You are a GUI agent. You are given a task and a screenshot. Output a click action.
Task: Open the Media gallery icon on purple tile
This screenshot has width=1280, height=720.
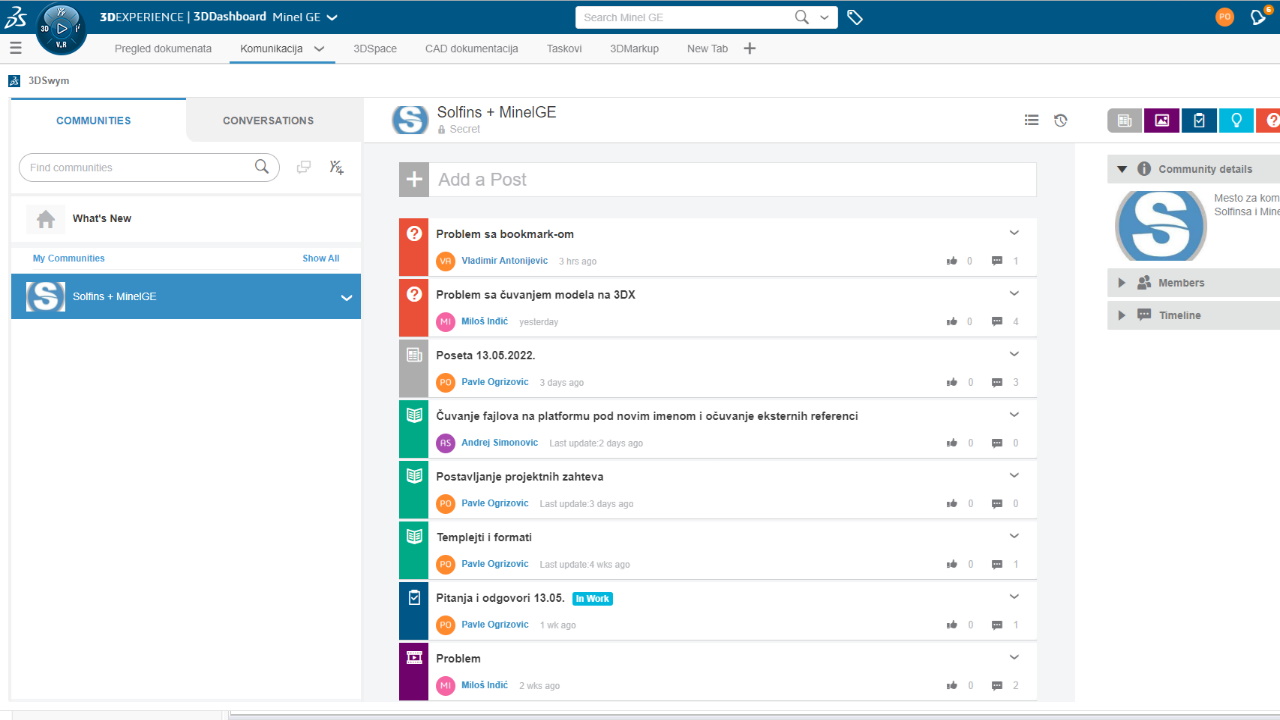(x=1161, y=120)
